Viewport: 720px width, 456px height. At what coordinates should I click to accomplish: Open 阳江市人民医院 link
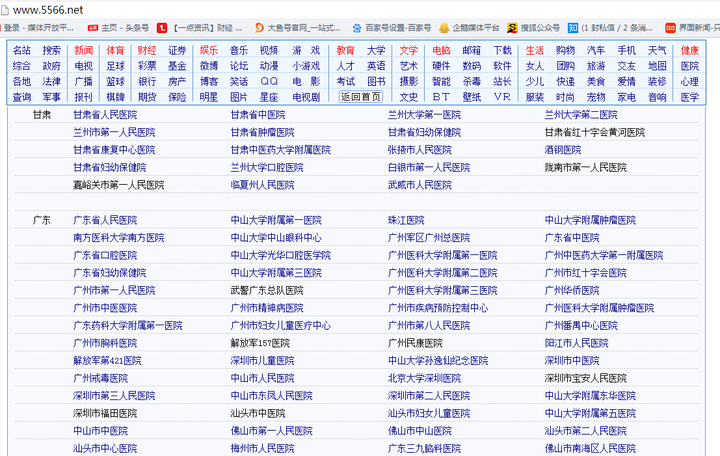pyautogui.click(x=576, y=343)
